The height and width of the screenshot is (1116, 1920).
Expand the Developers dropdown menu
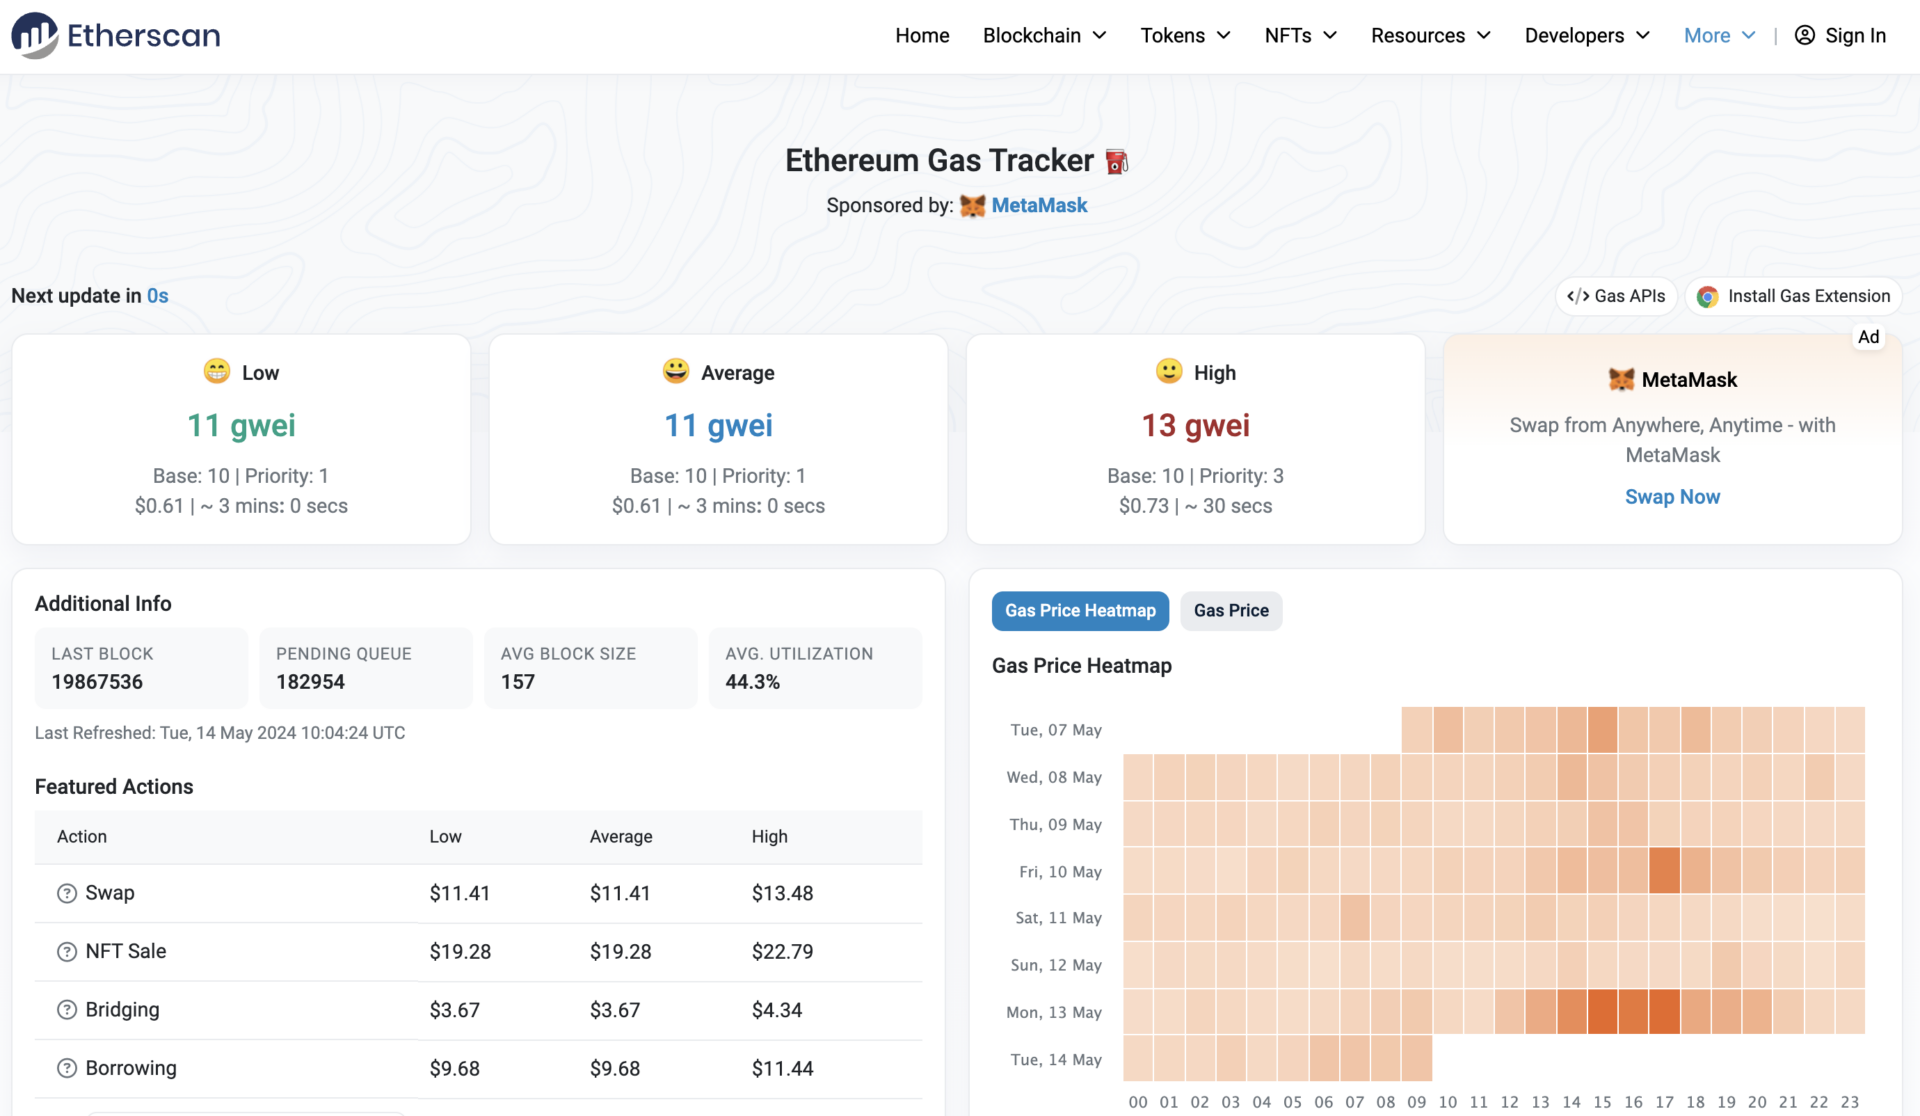pos(1587,35)
